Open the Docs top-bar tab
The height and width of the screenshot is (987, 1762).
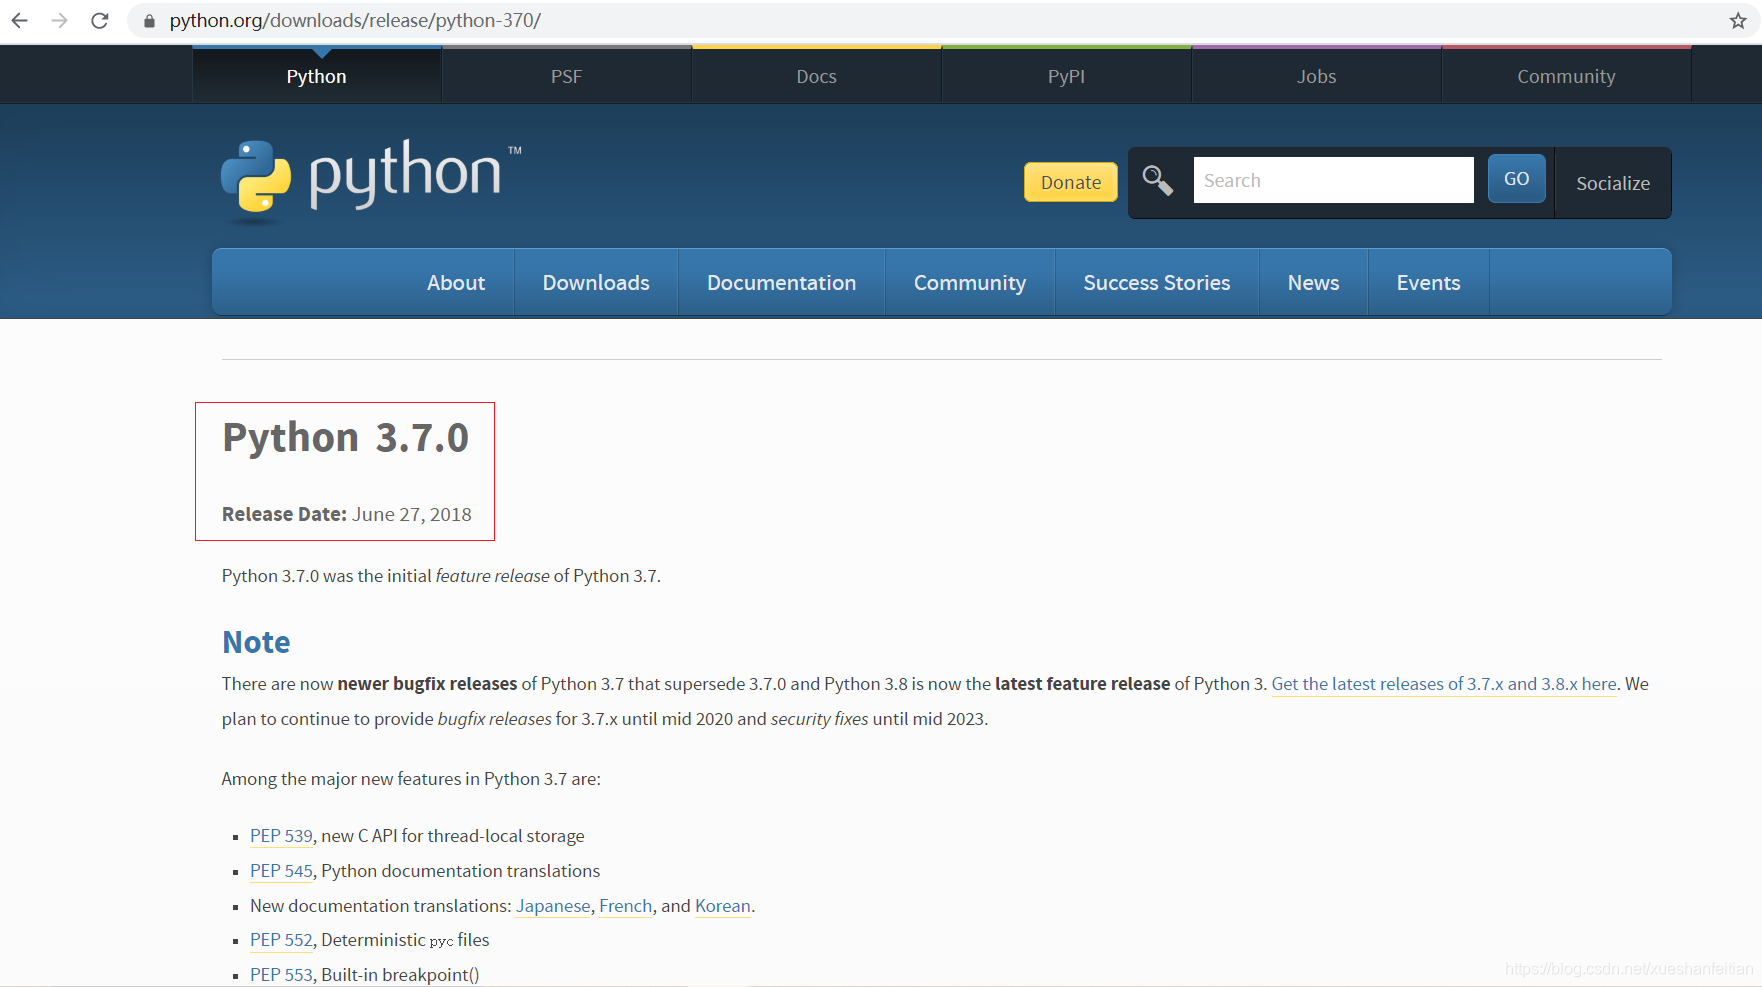(x=816, y=76)
